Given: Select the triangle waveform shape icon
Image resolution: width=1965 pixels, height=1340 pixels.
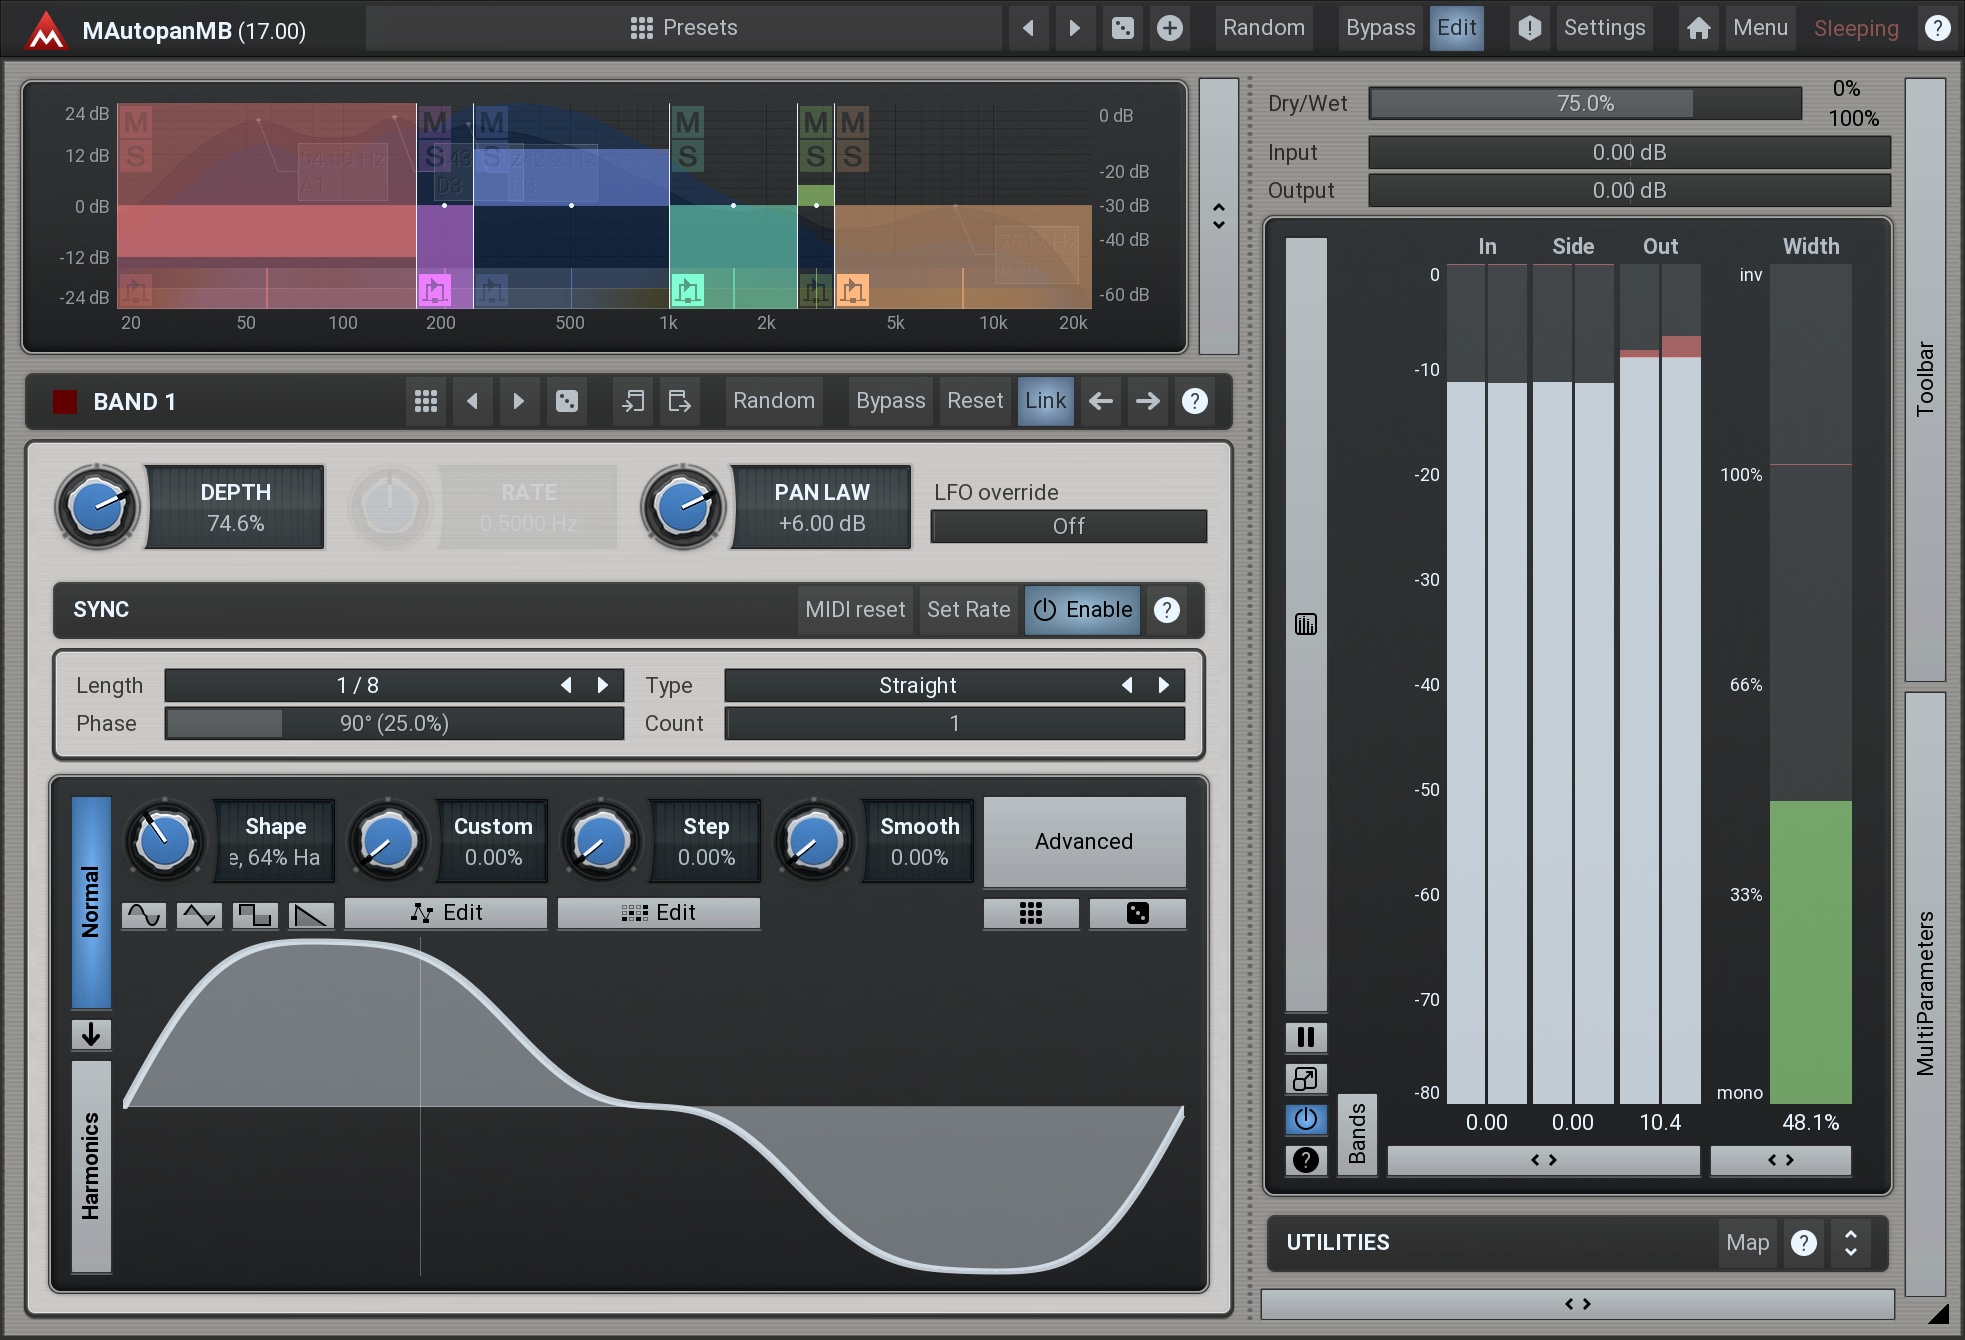Looking at the screenshot, I should tap(199, 914).
